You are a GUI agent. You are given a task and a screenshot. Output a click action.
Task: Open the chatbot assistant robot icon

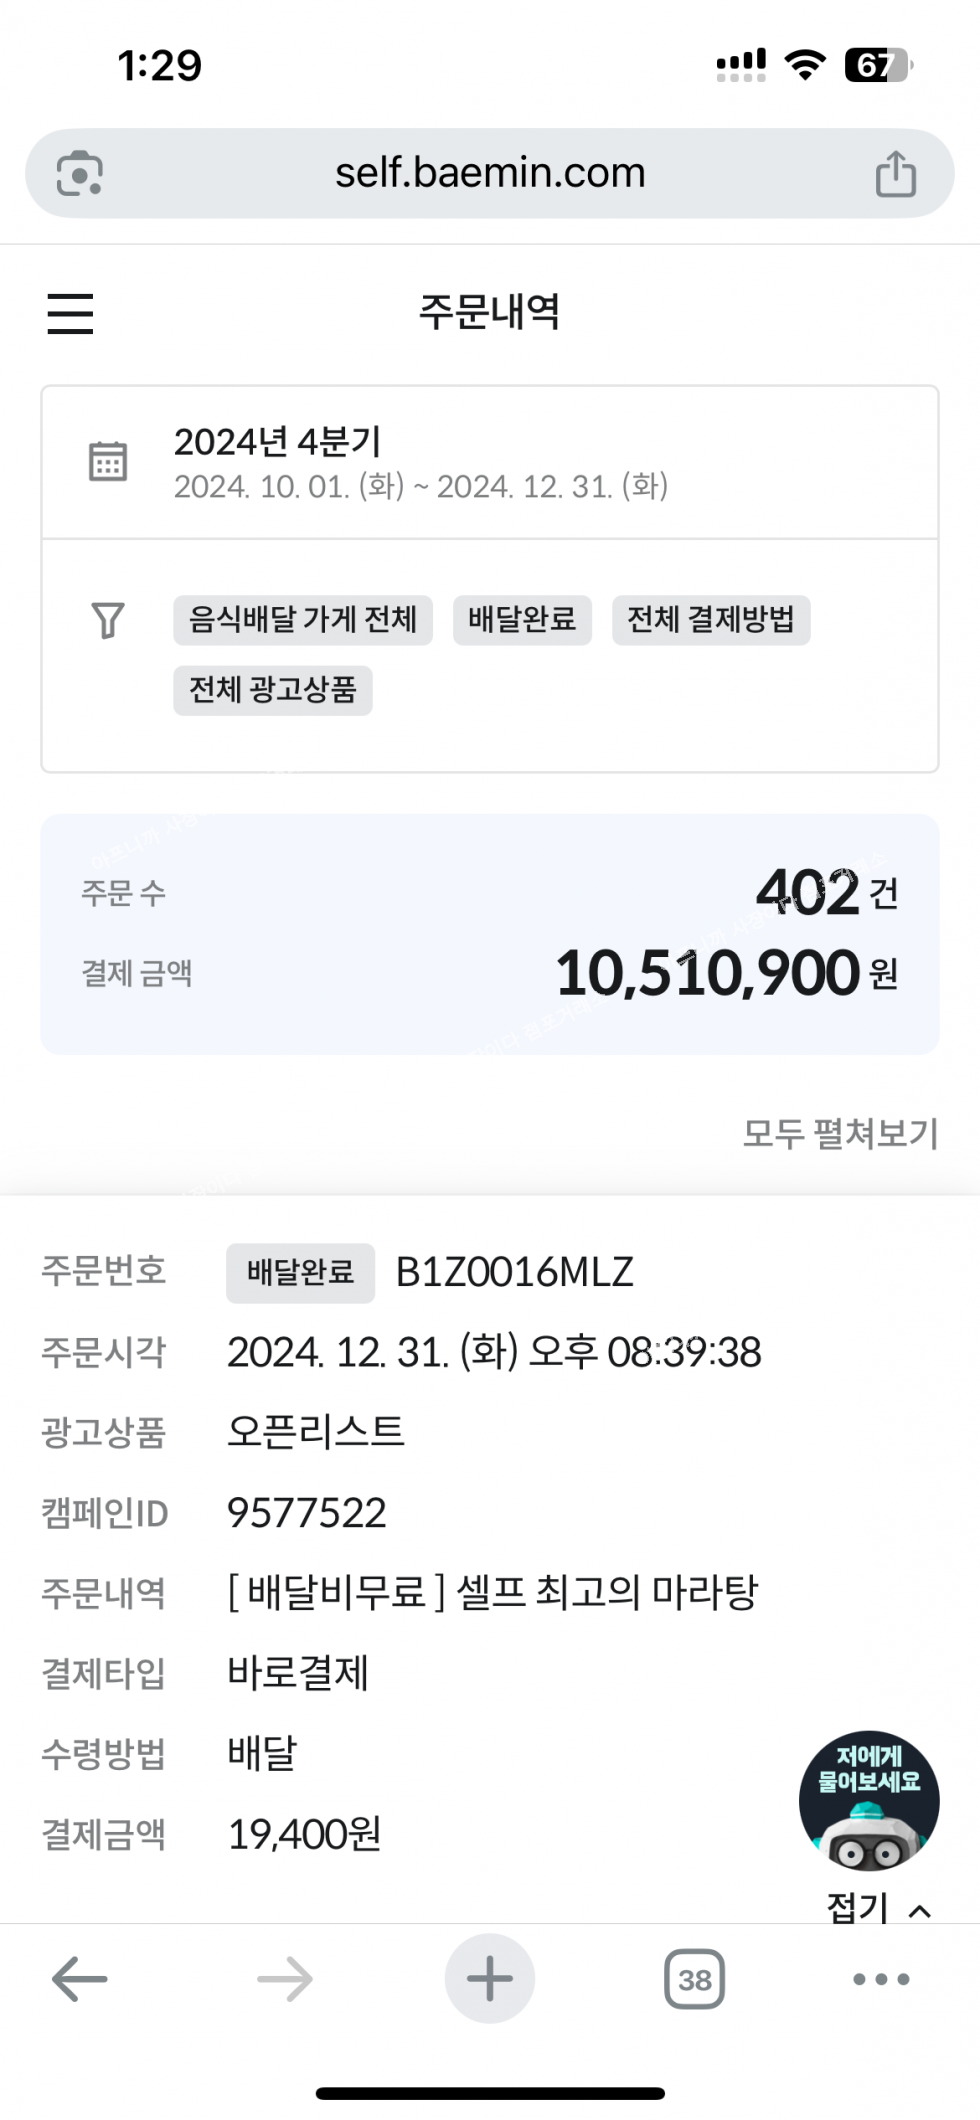coord(868,1800)
